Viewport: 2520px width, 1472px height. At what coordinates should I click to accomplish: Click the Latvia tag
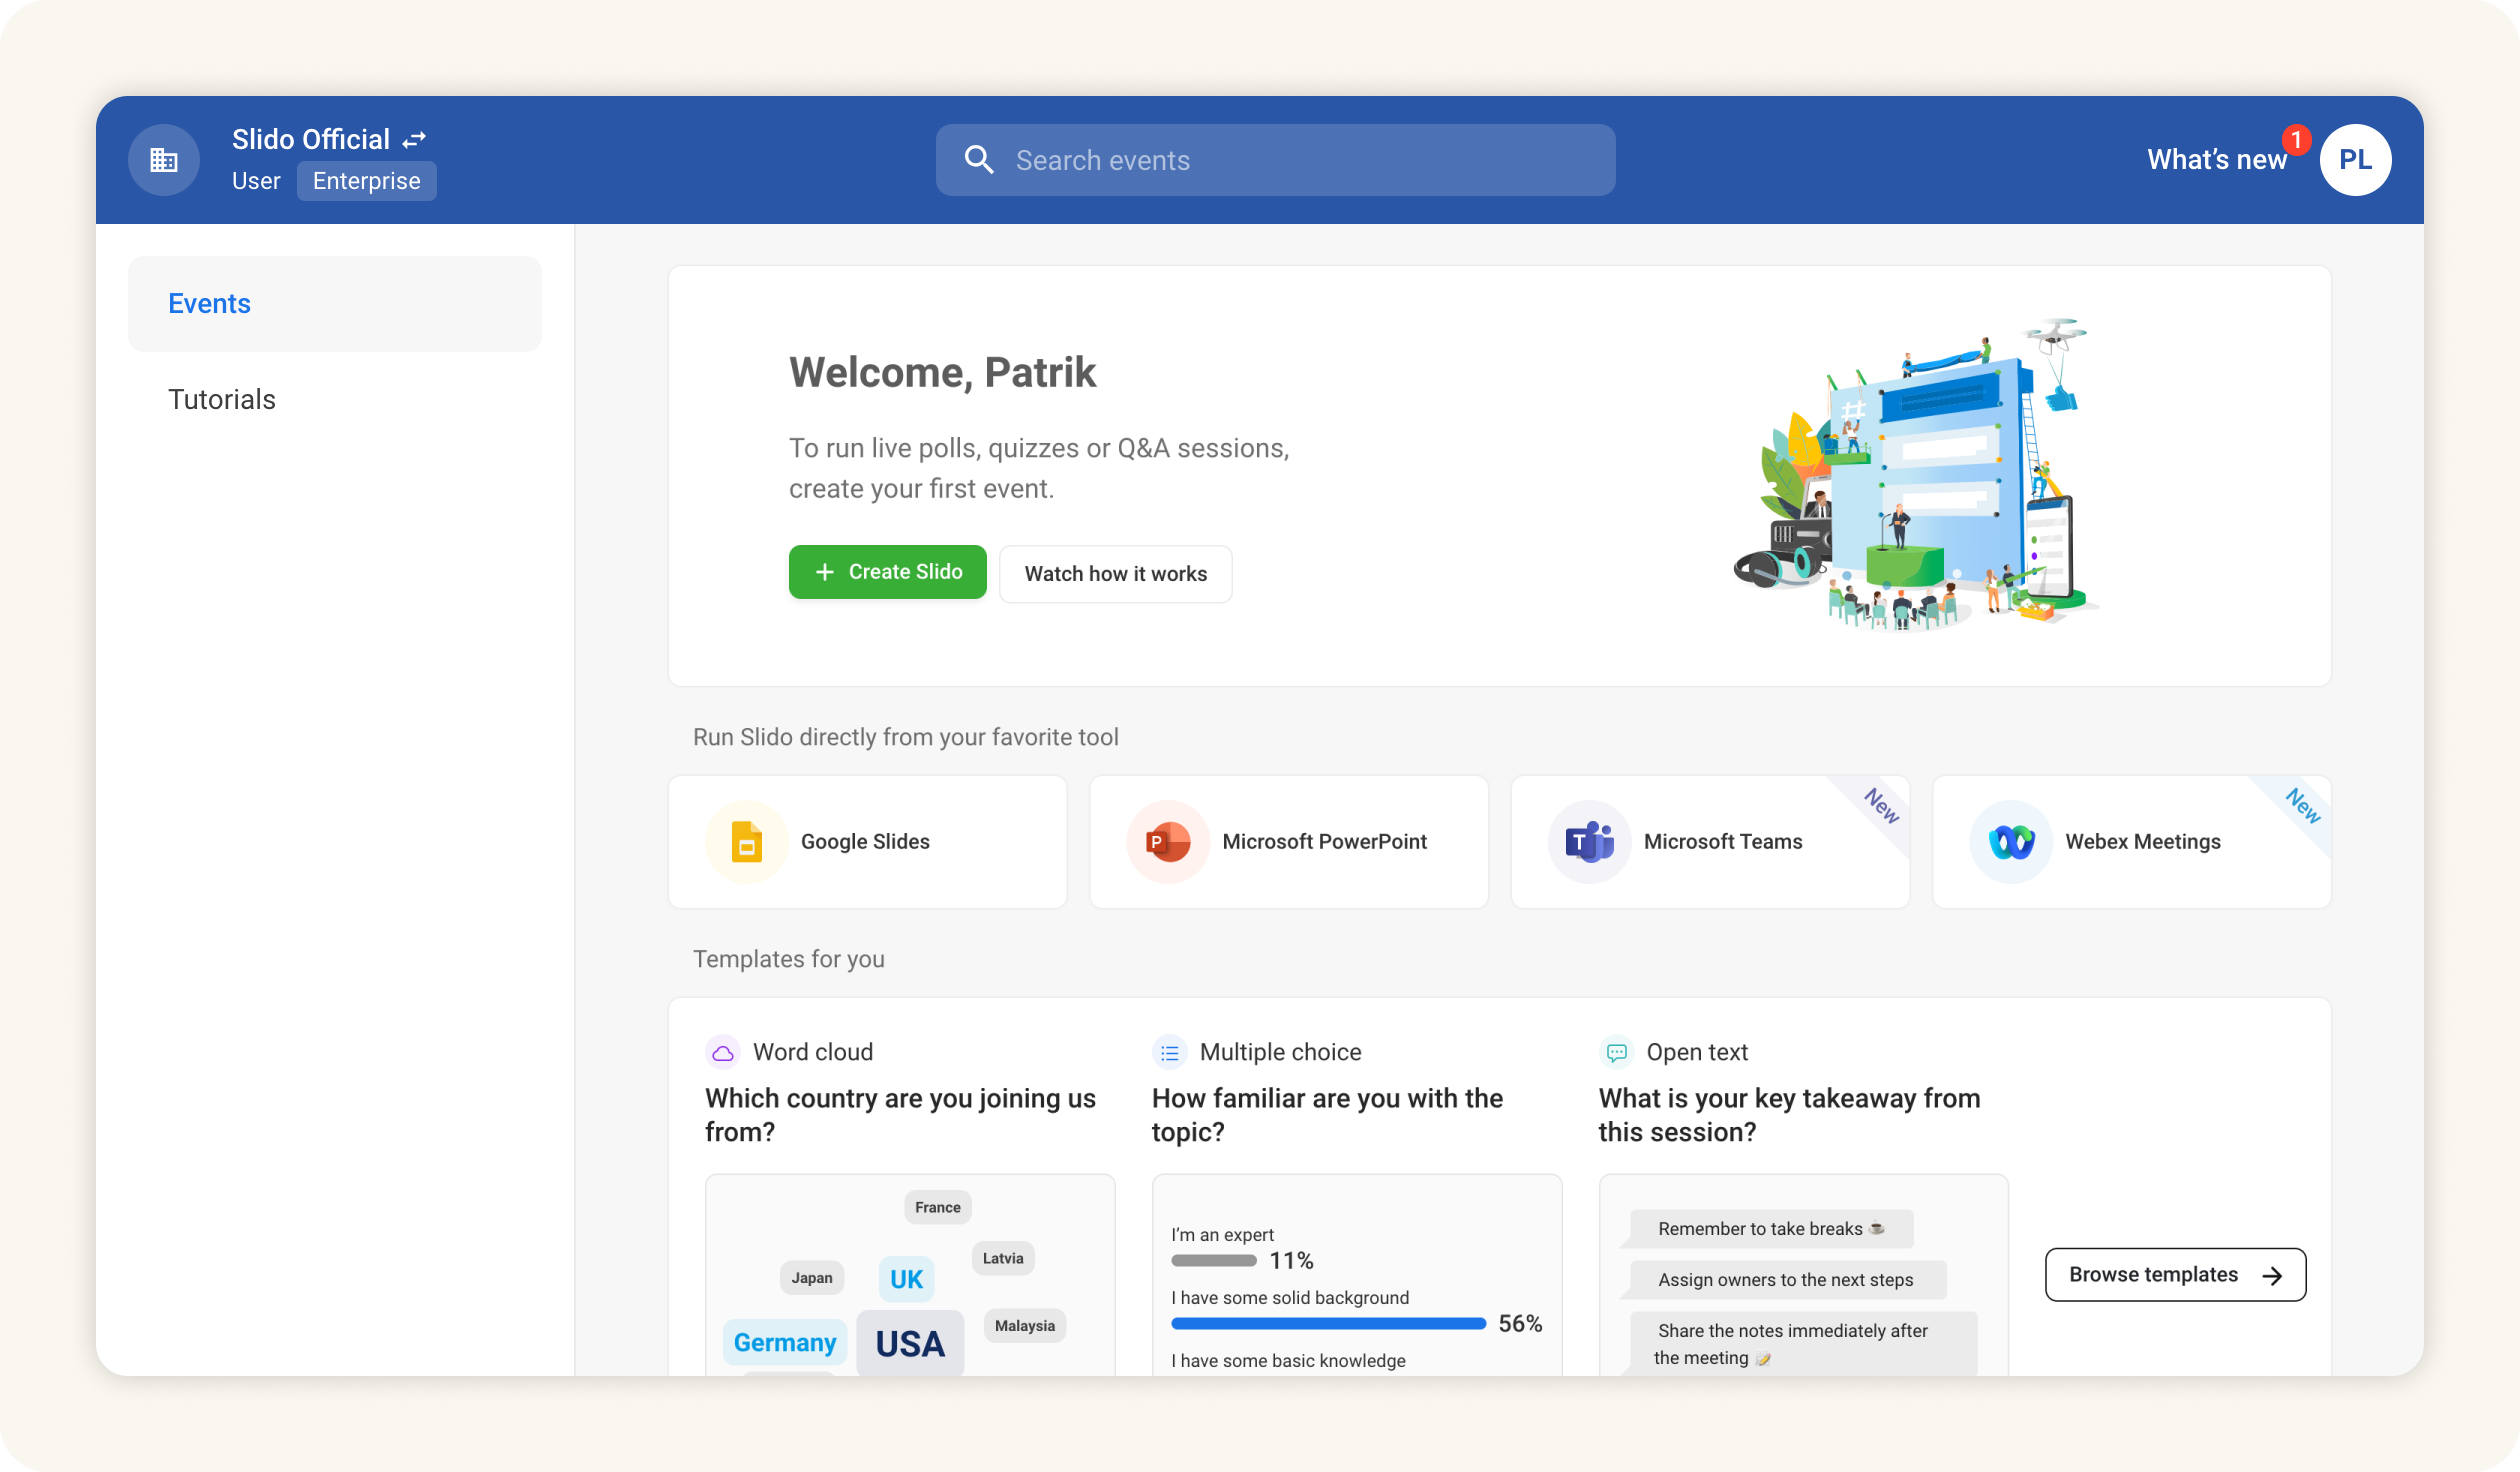pyautogui.click(x=1003, y=1259)
